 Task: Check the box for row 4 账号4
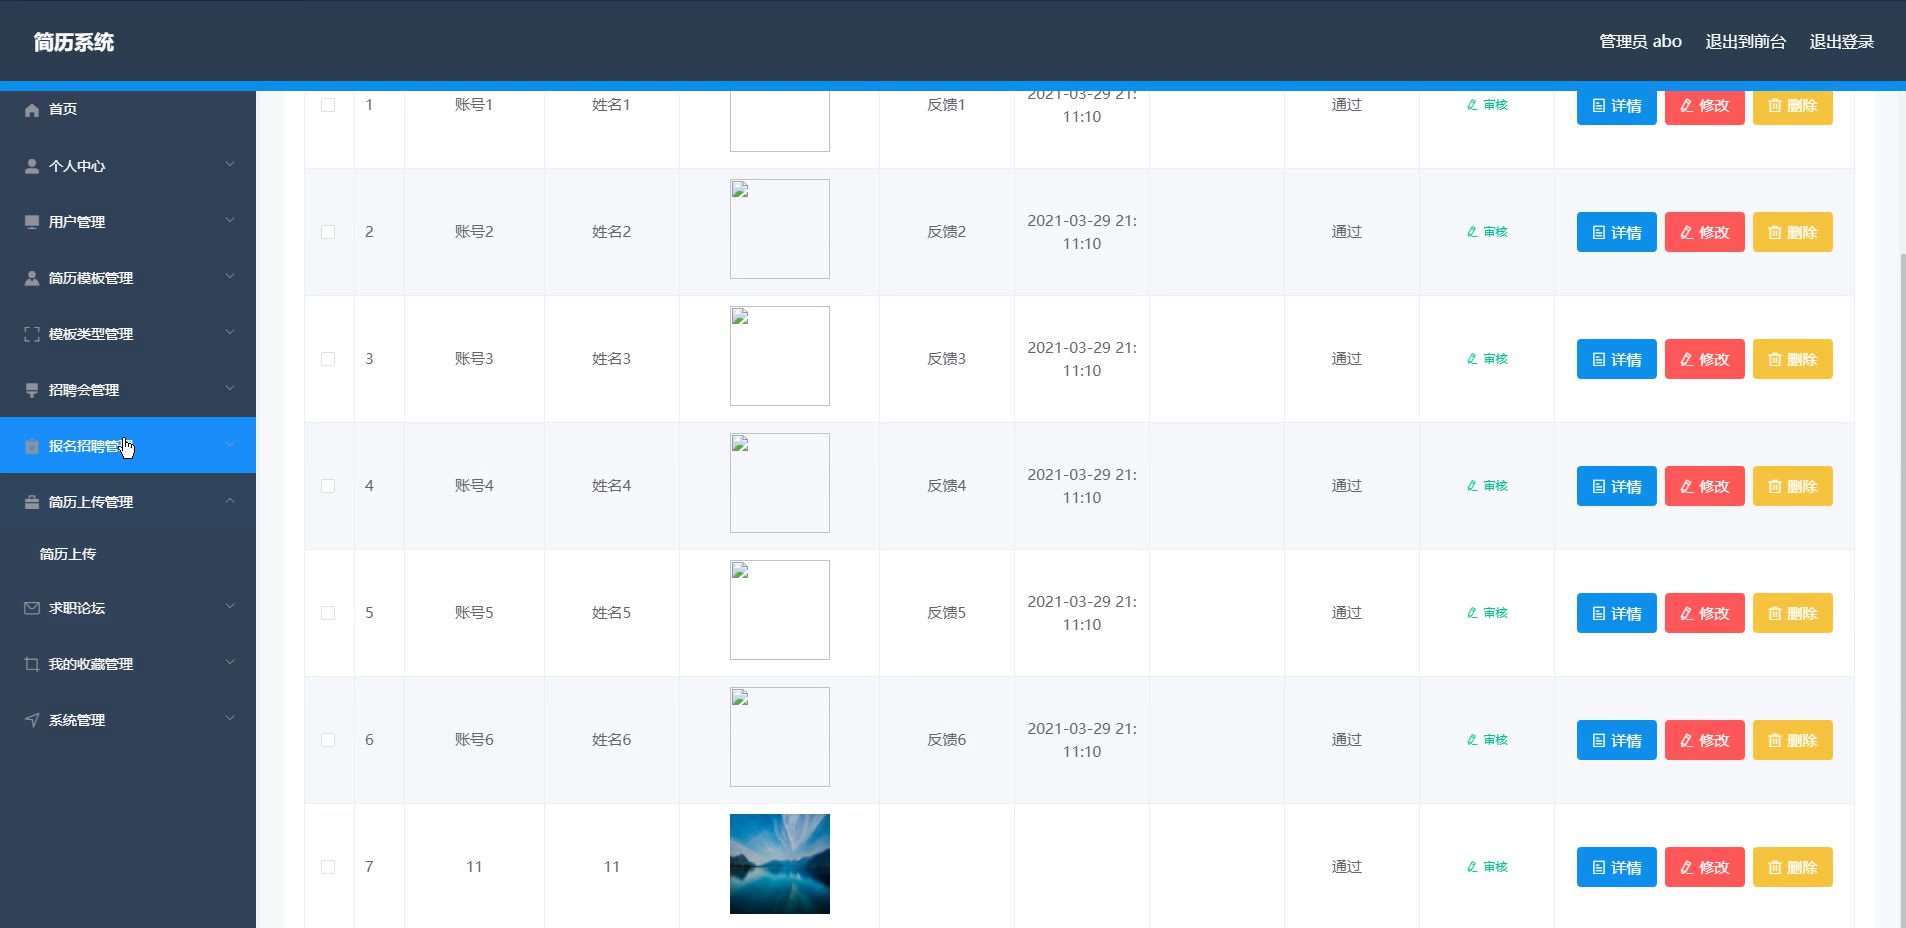point(328,486)
